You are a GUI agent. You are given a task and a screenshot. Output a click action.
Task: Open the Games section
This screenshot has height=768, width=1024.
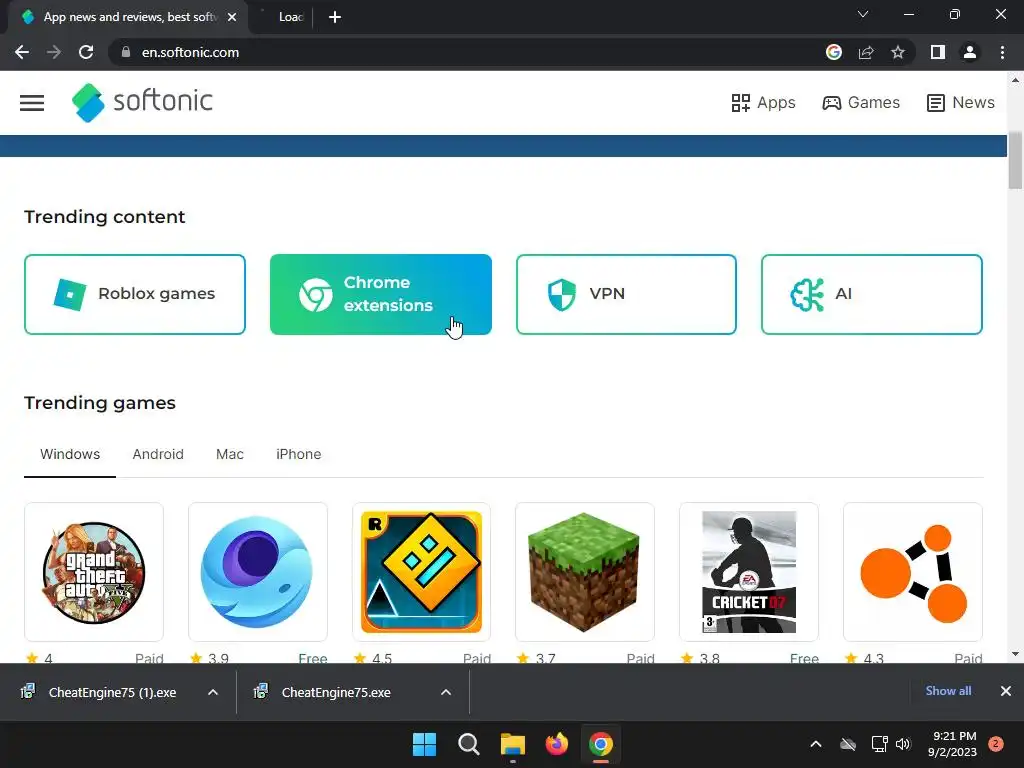pyautogui.click(x=861, y=103)
